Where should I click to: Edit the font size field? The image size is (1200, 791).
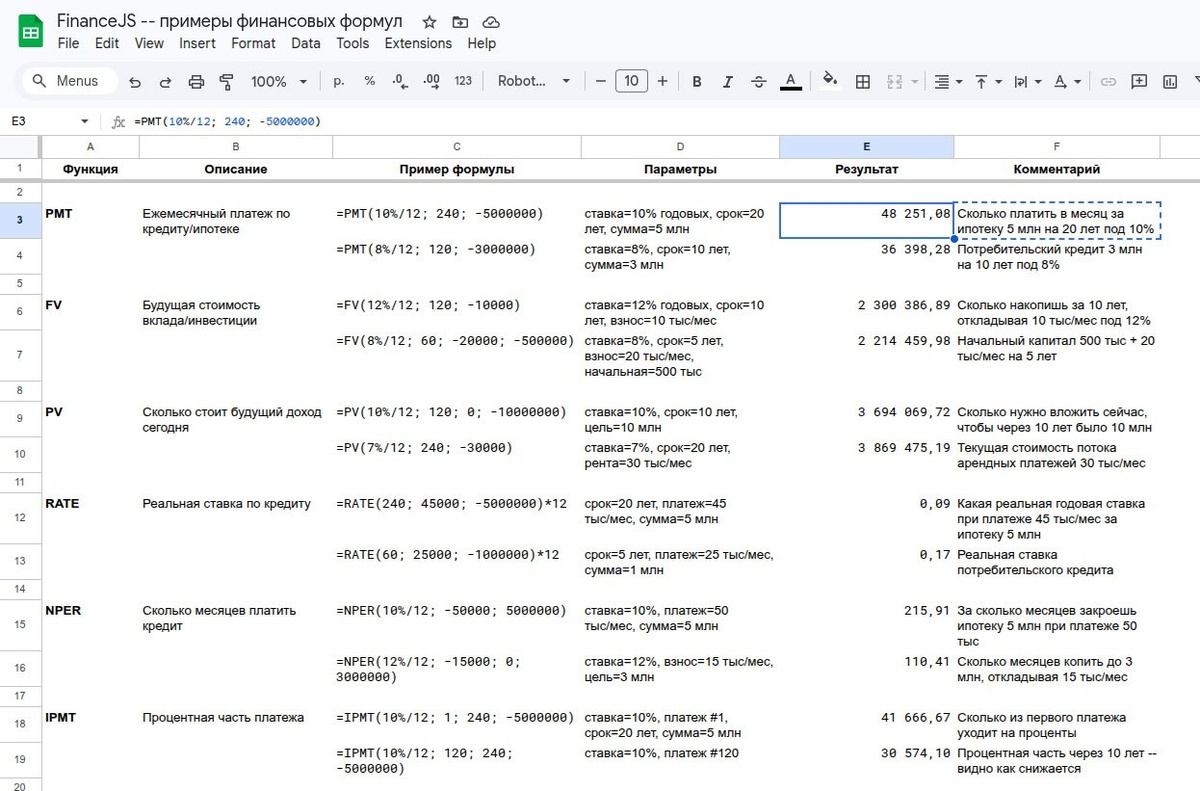(631, 81)
